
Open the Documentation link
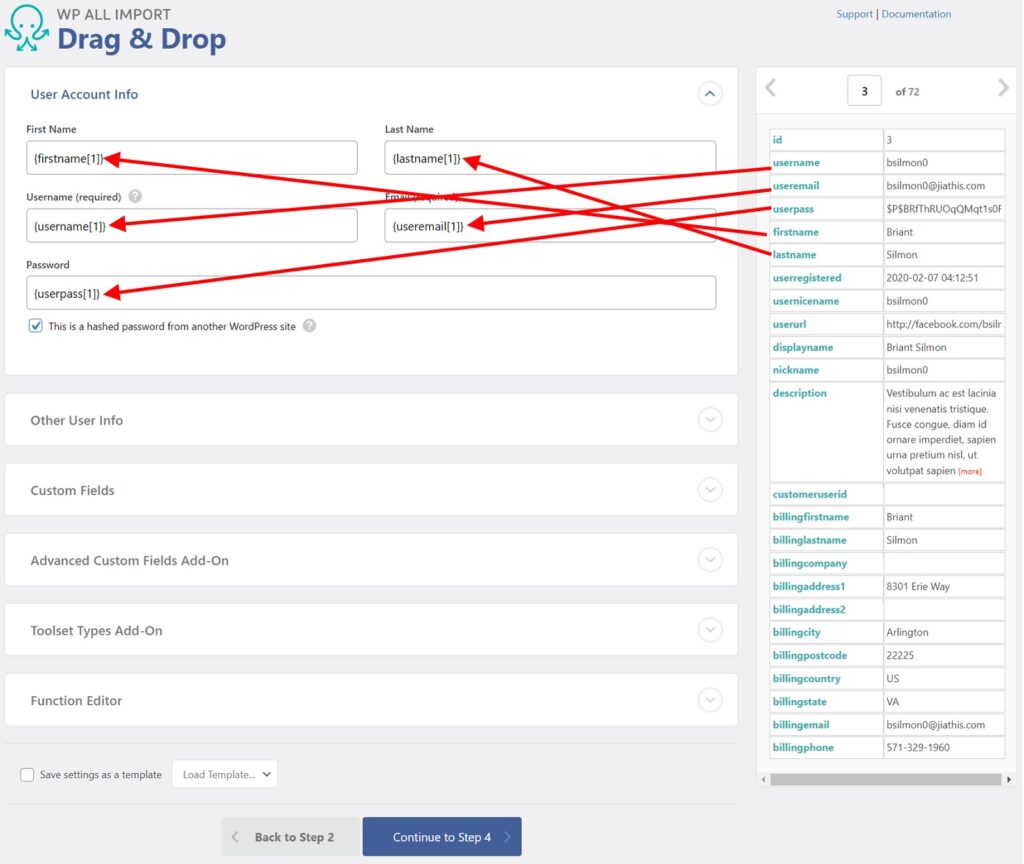[x=916, y=14]
